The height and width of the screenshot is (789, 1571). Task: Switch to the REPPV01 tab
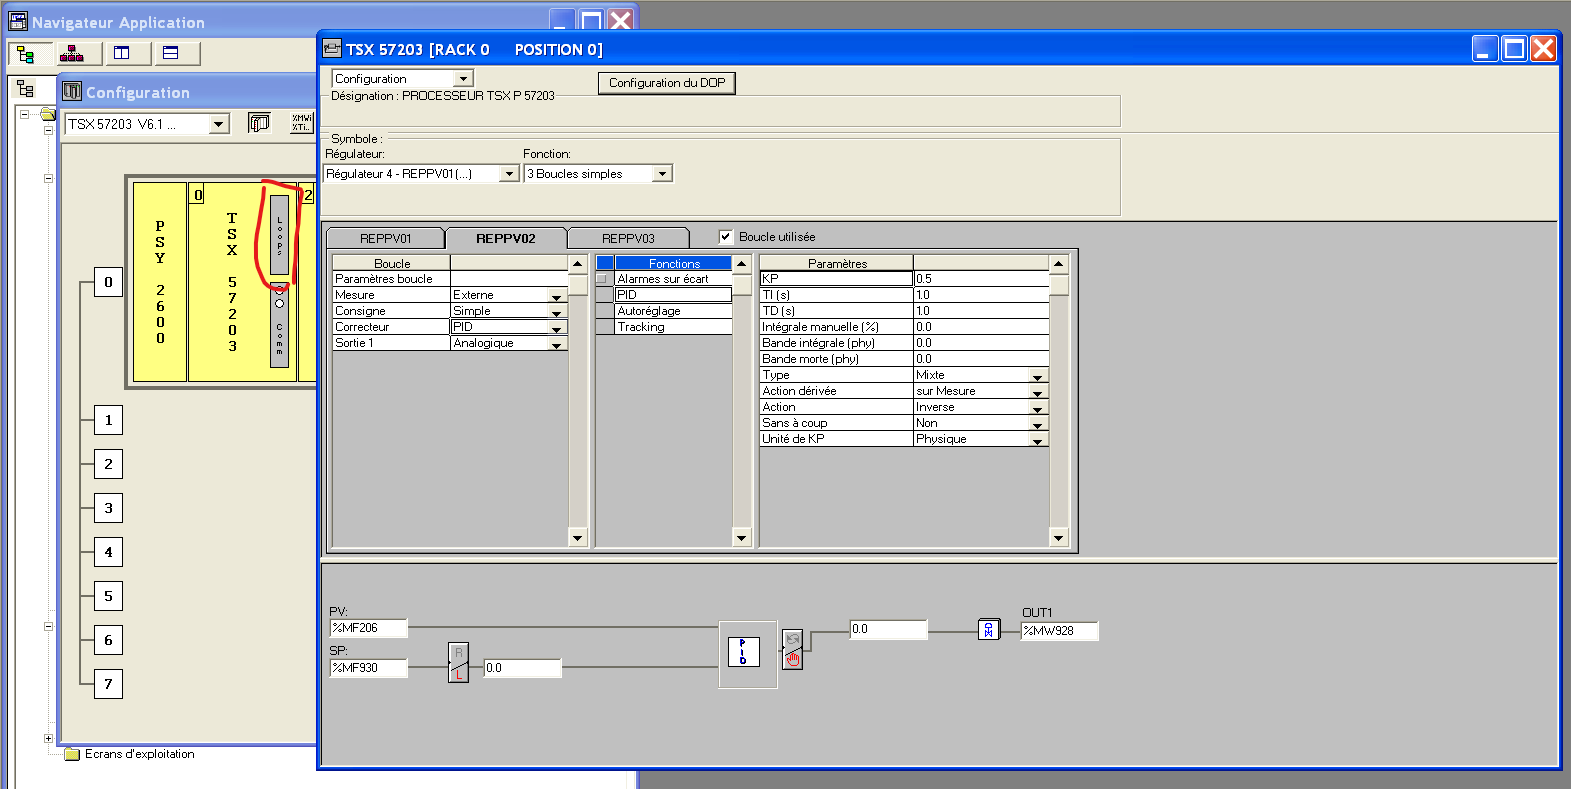pyautogui.click(x=385, y=239)
